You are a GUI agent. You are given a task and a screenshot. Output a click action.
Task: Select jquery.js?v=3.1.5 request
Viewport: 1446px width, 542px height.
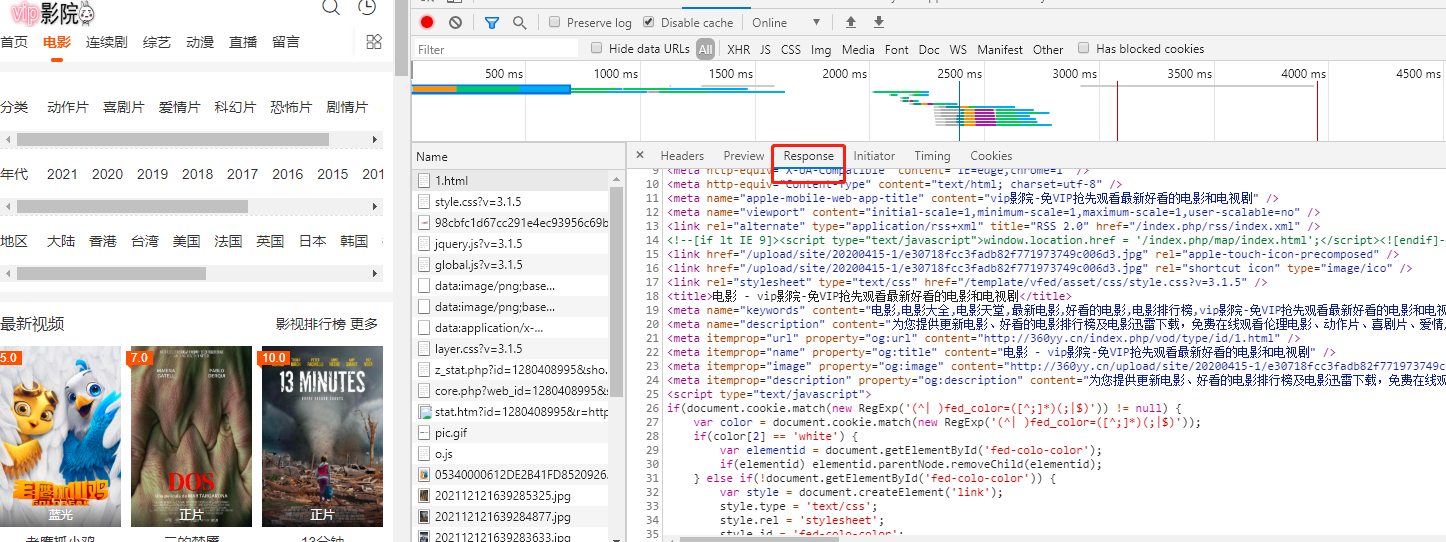(511, 244)
